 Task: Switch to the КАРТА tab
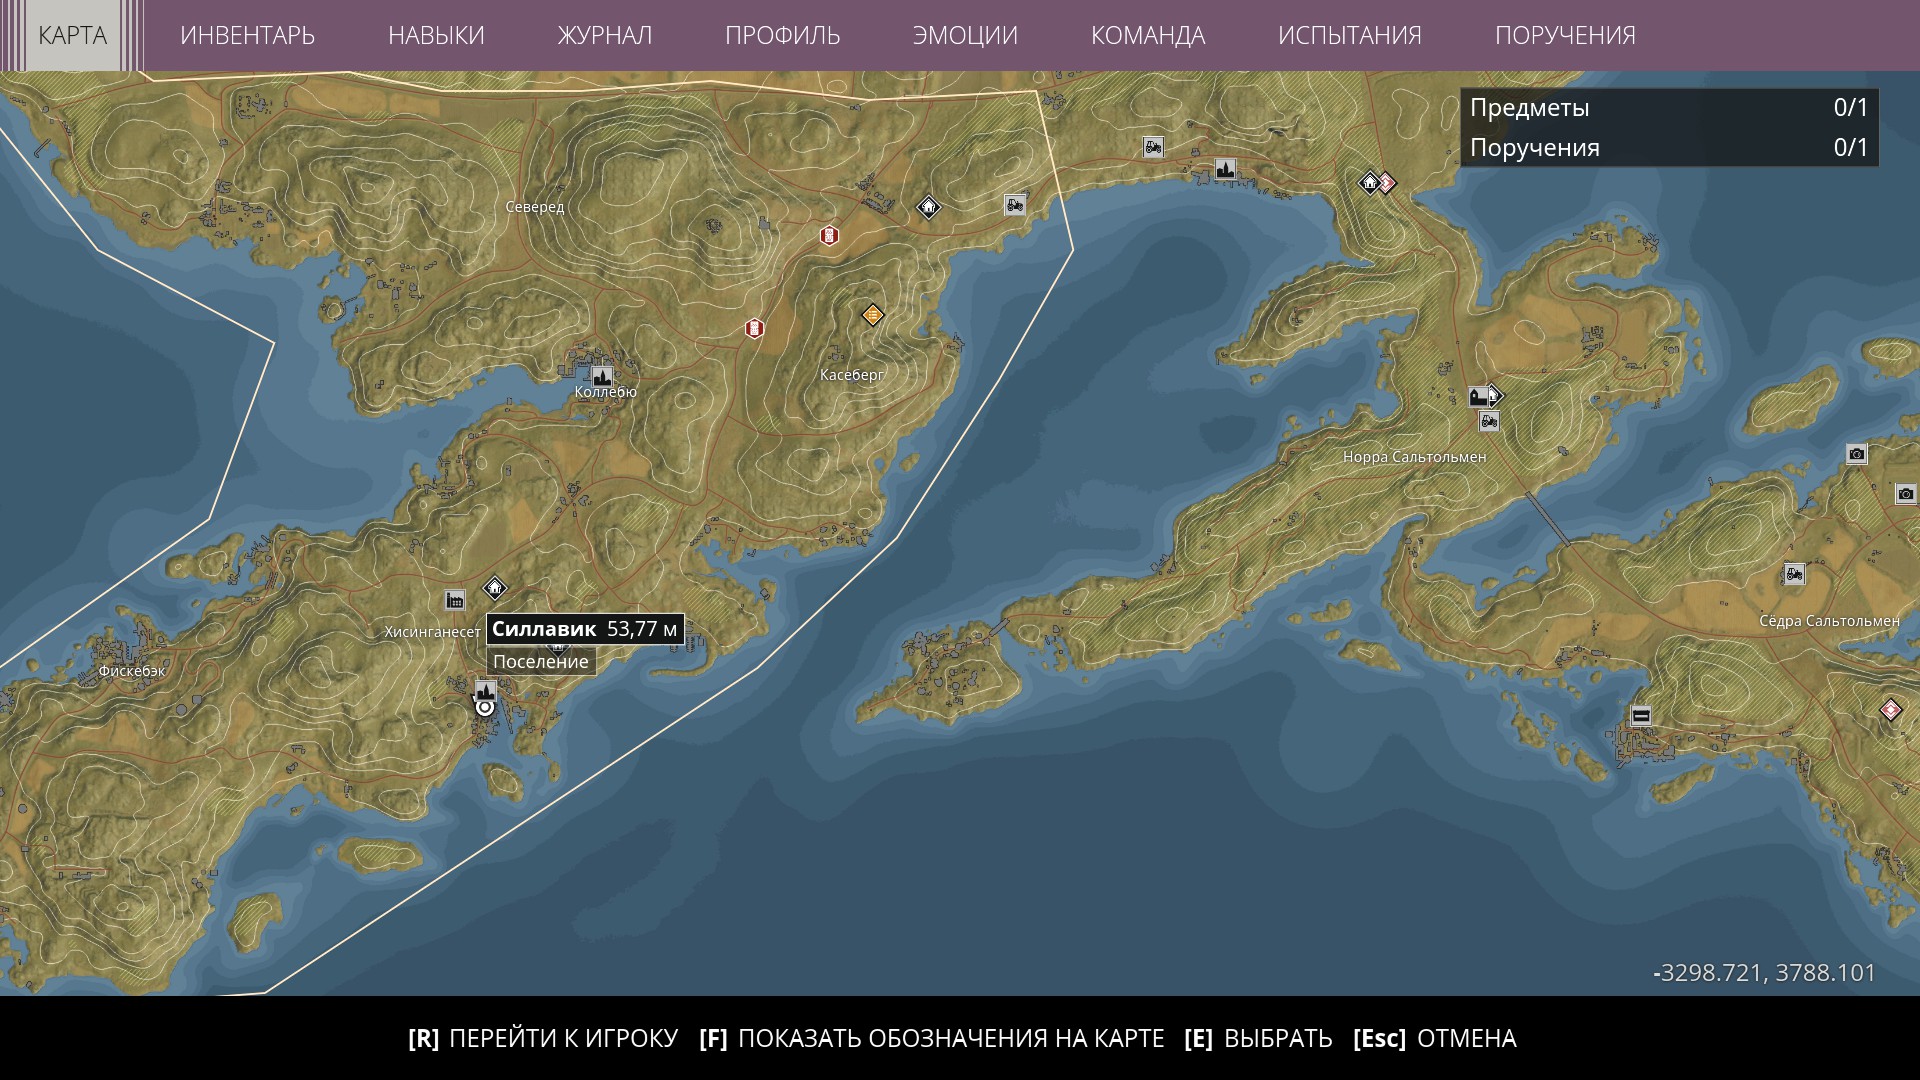72,35
